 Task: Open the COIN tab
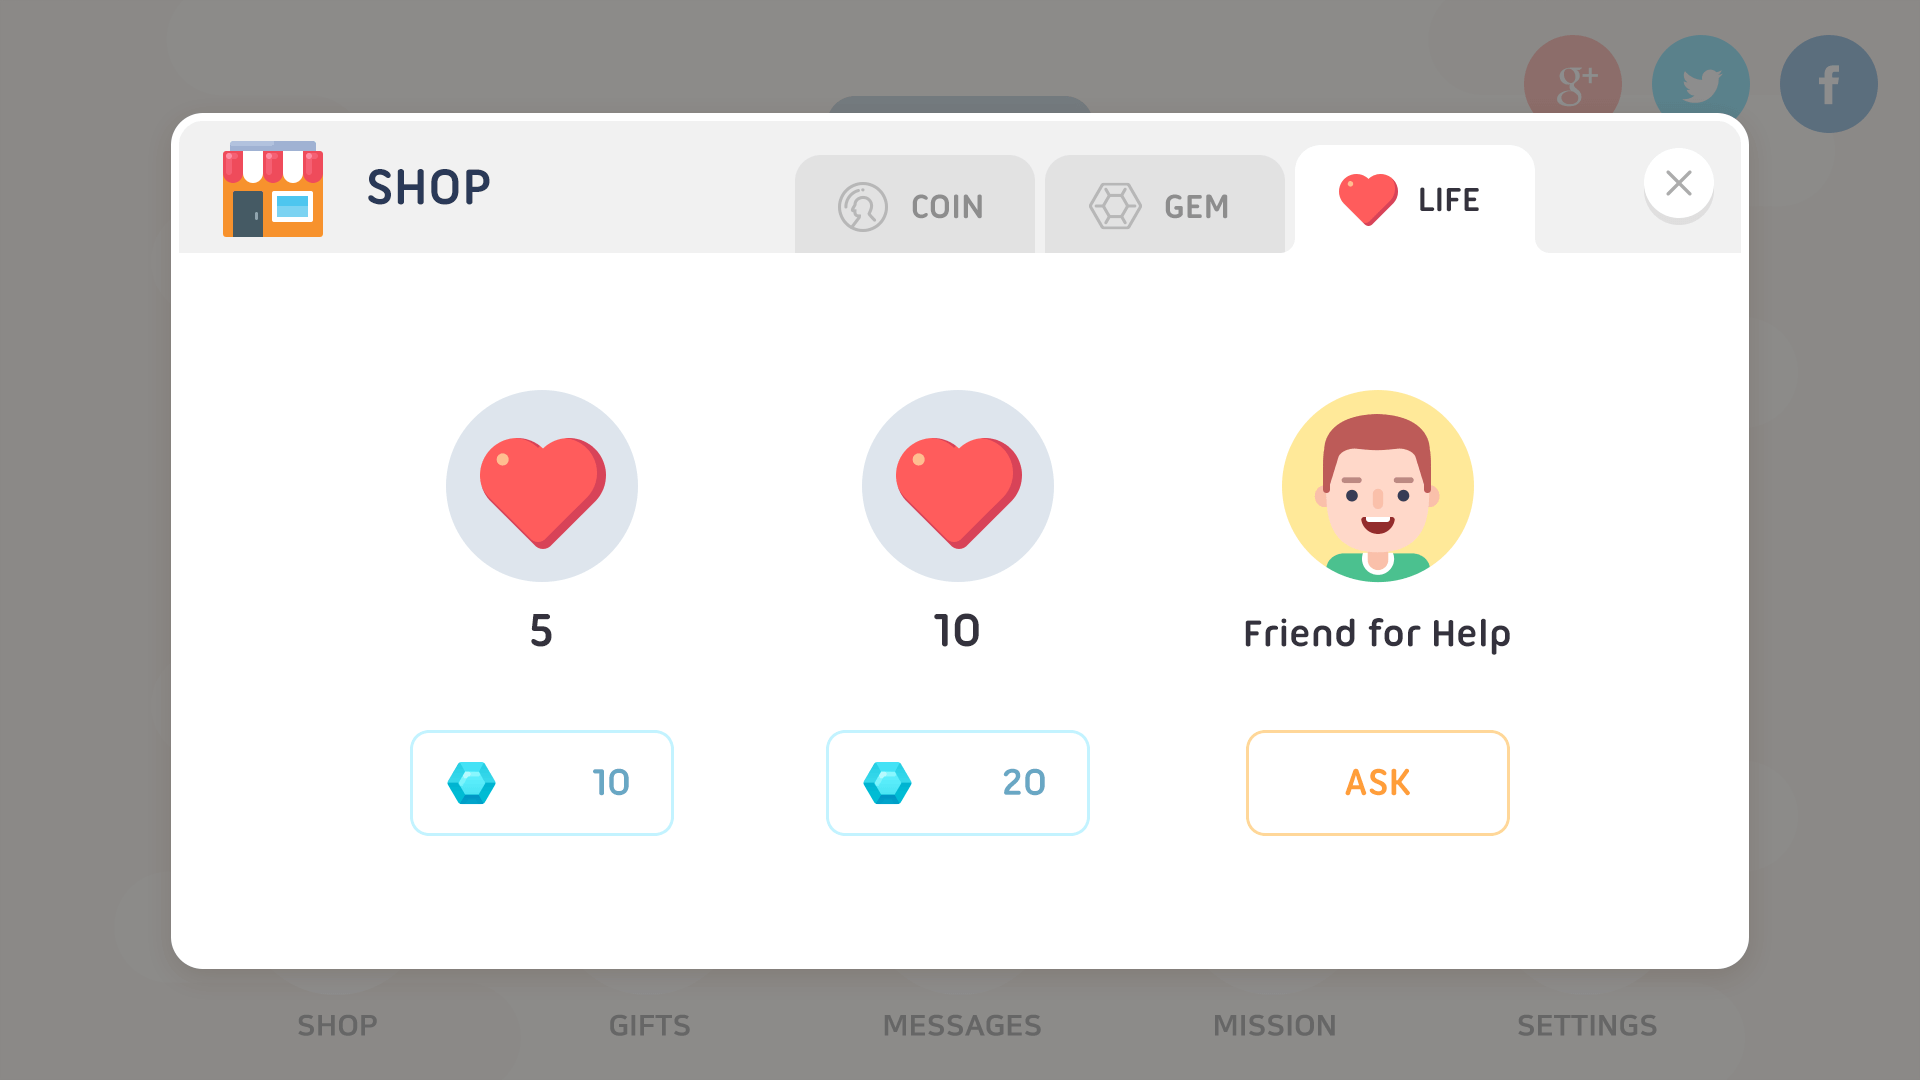[x=914, y=205]
